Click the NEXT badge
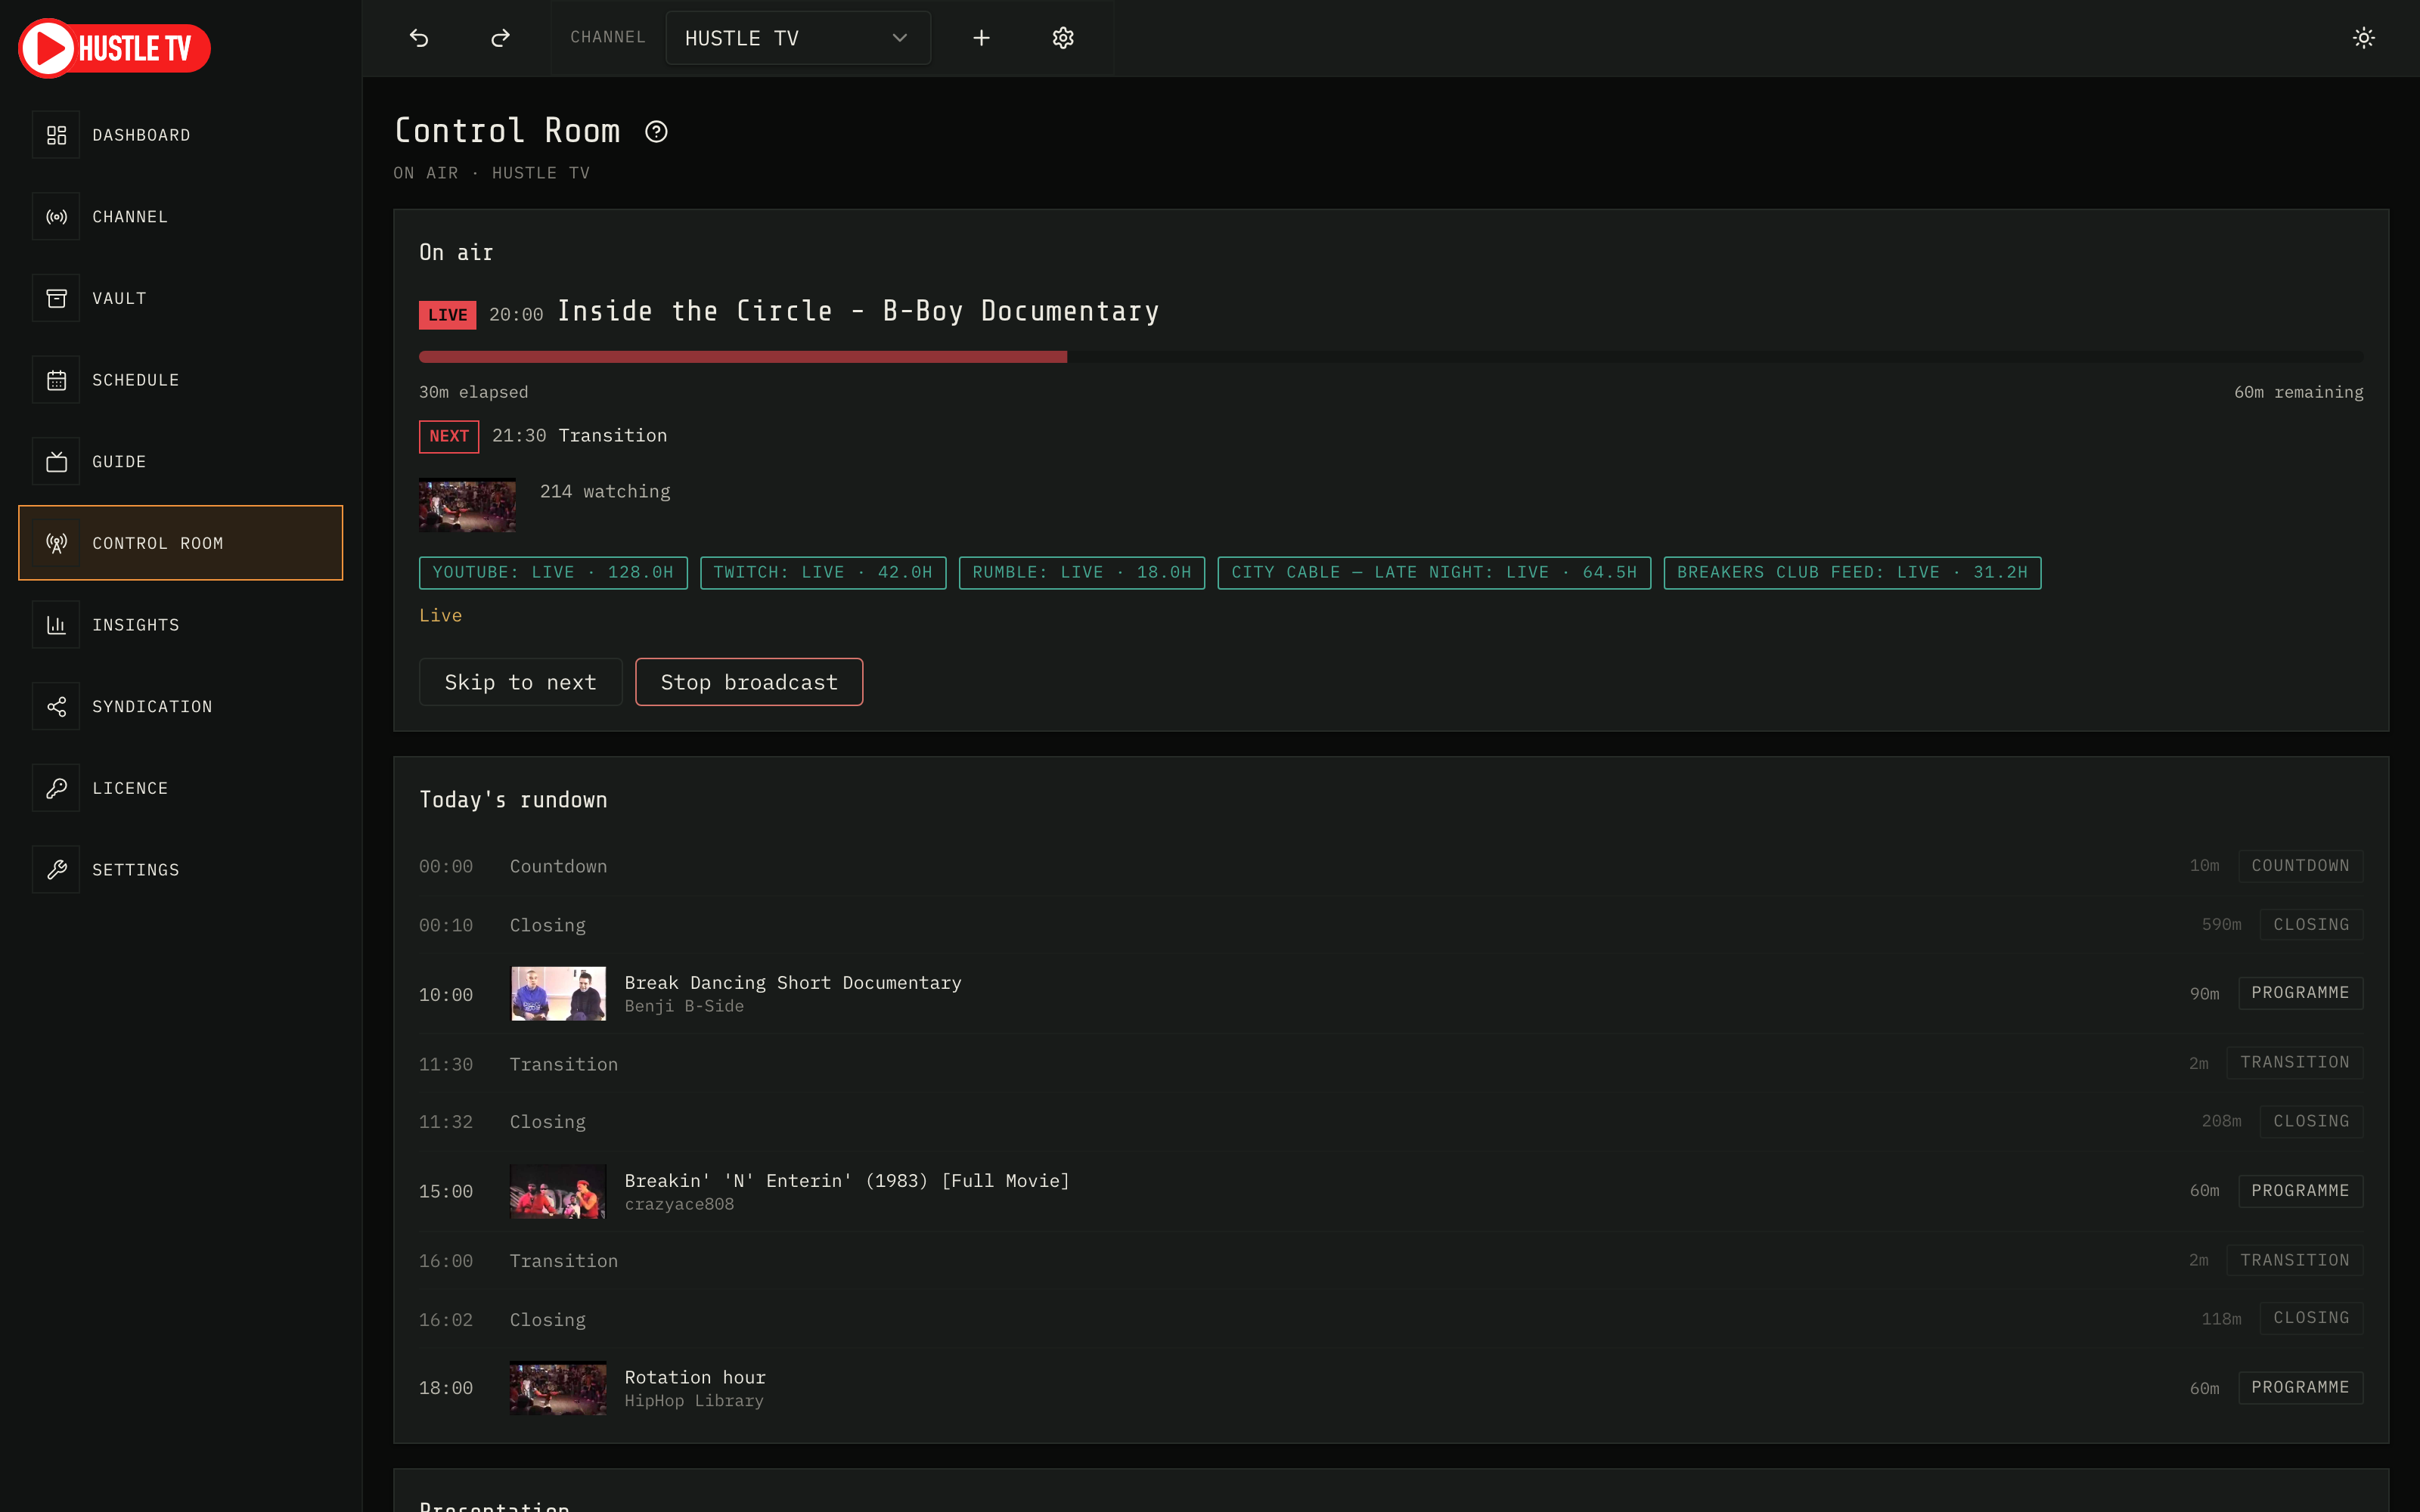2420x1512 pixels. pyautogui.click(x=449, y=436)
